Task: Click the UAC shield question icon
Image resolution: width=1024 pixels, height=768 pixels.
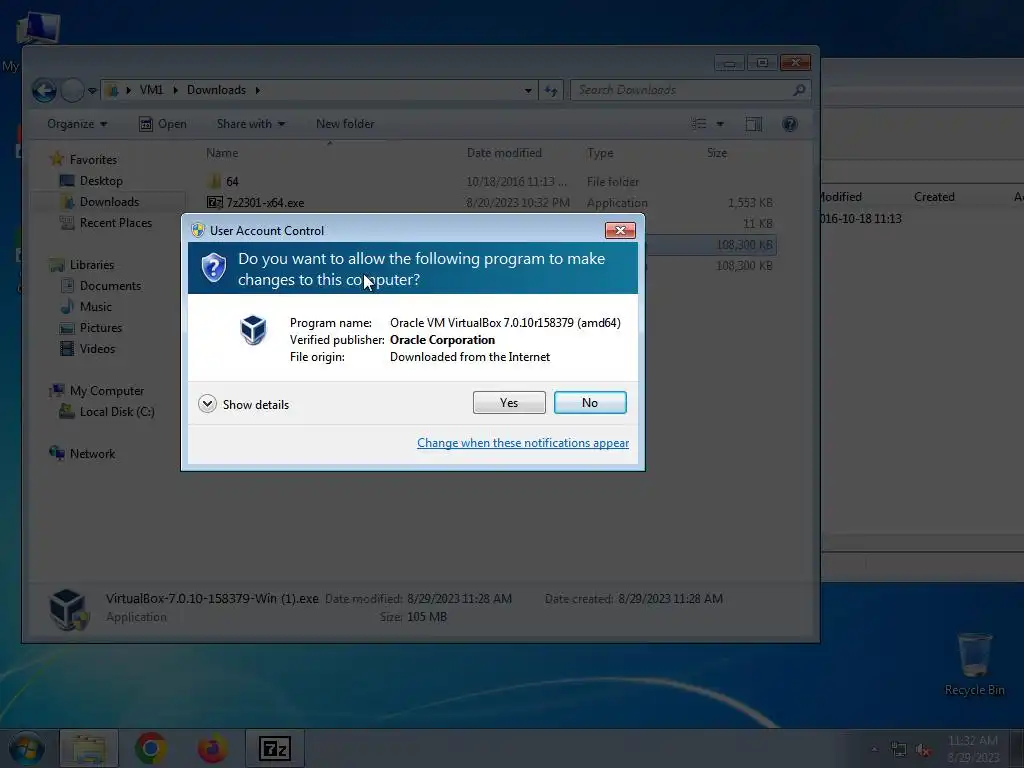Action: (x=214, y=268)
